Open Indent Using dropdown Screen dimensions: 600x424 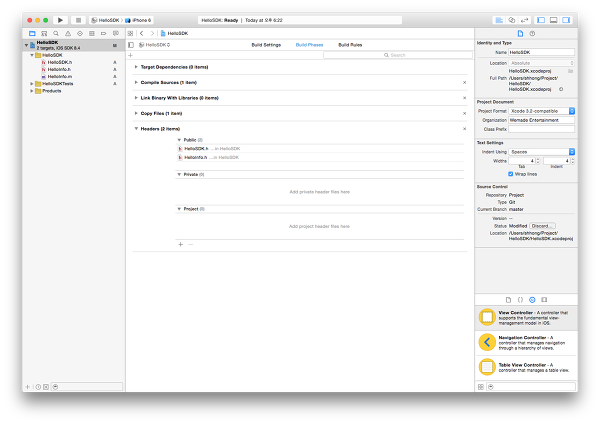pyautogui.click(x=541, y=152)
